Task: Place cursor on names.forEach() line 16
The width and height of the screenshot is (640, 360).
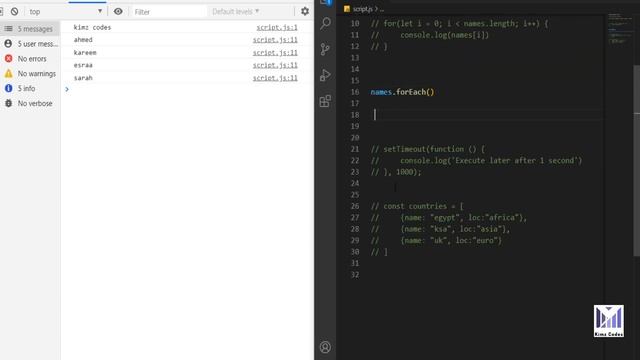Action: tap(402, 92)
